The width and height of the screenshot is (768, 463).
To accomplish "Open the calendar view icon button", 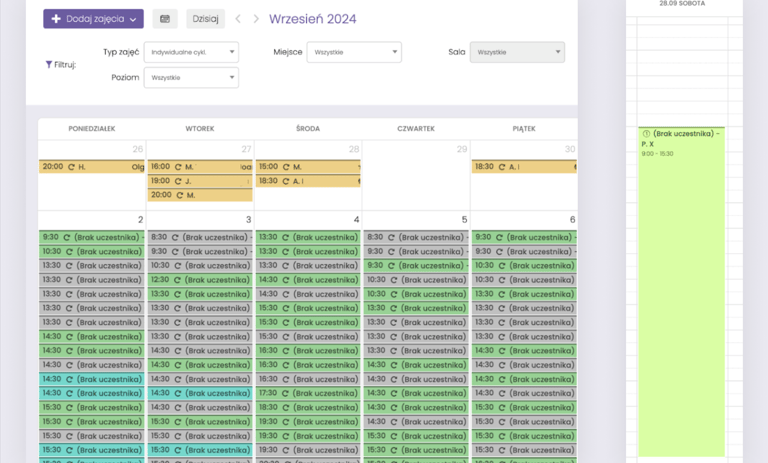I will [165, 19].
